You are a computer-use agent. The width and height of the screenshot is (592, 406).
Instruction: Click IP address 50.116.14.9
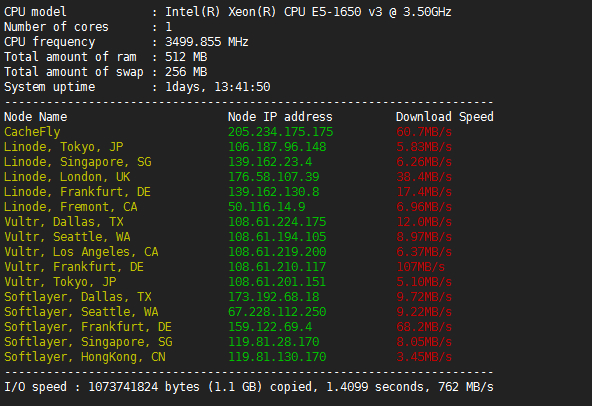(267, 207)
